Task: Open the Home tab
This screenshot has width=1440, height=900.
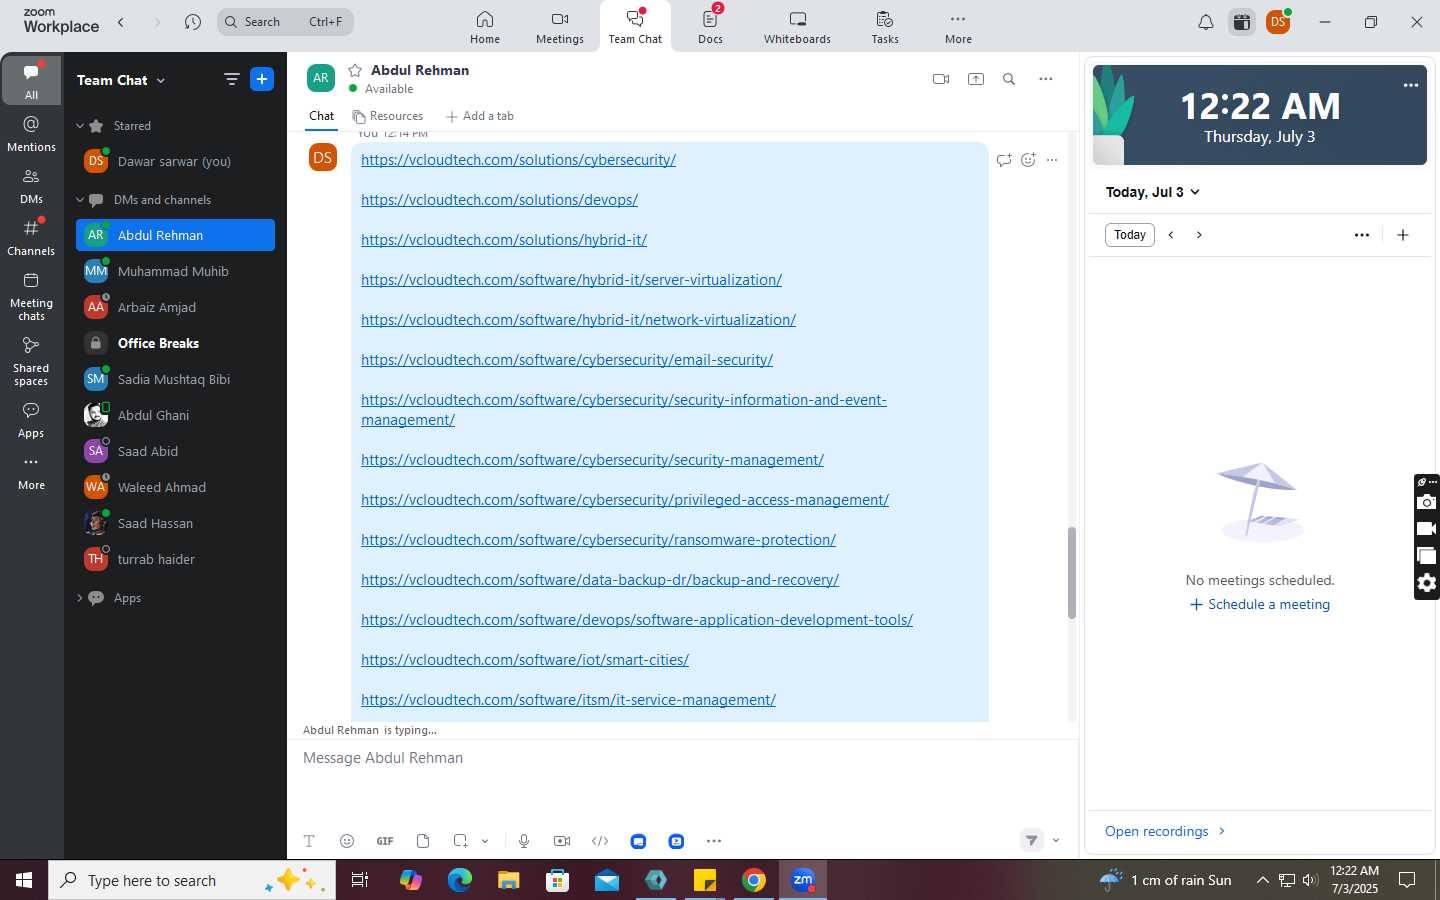Action: [485, 27]
